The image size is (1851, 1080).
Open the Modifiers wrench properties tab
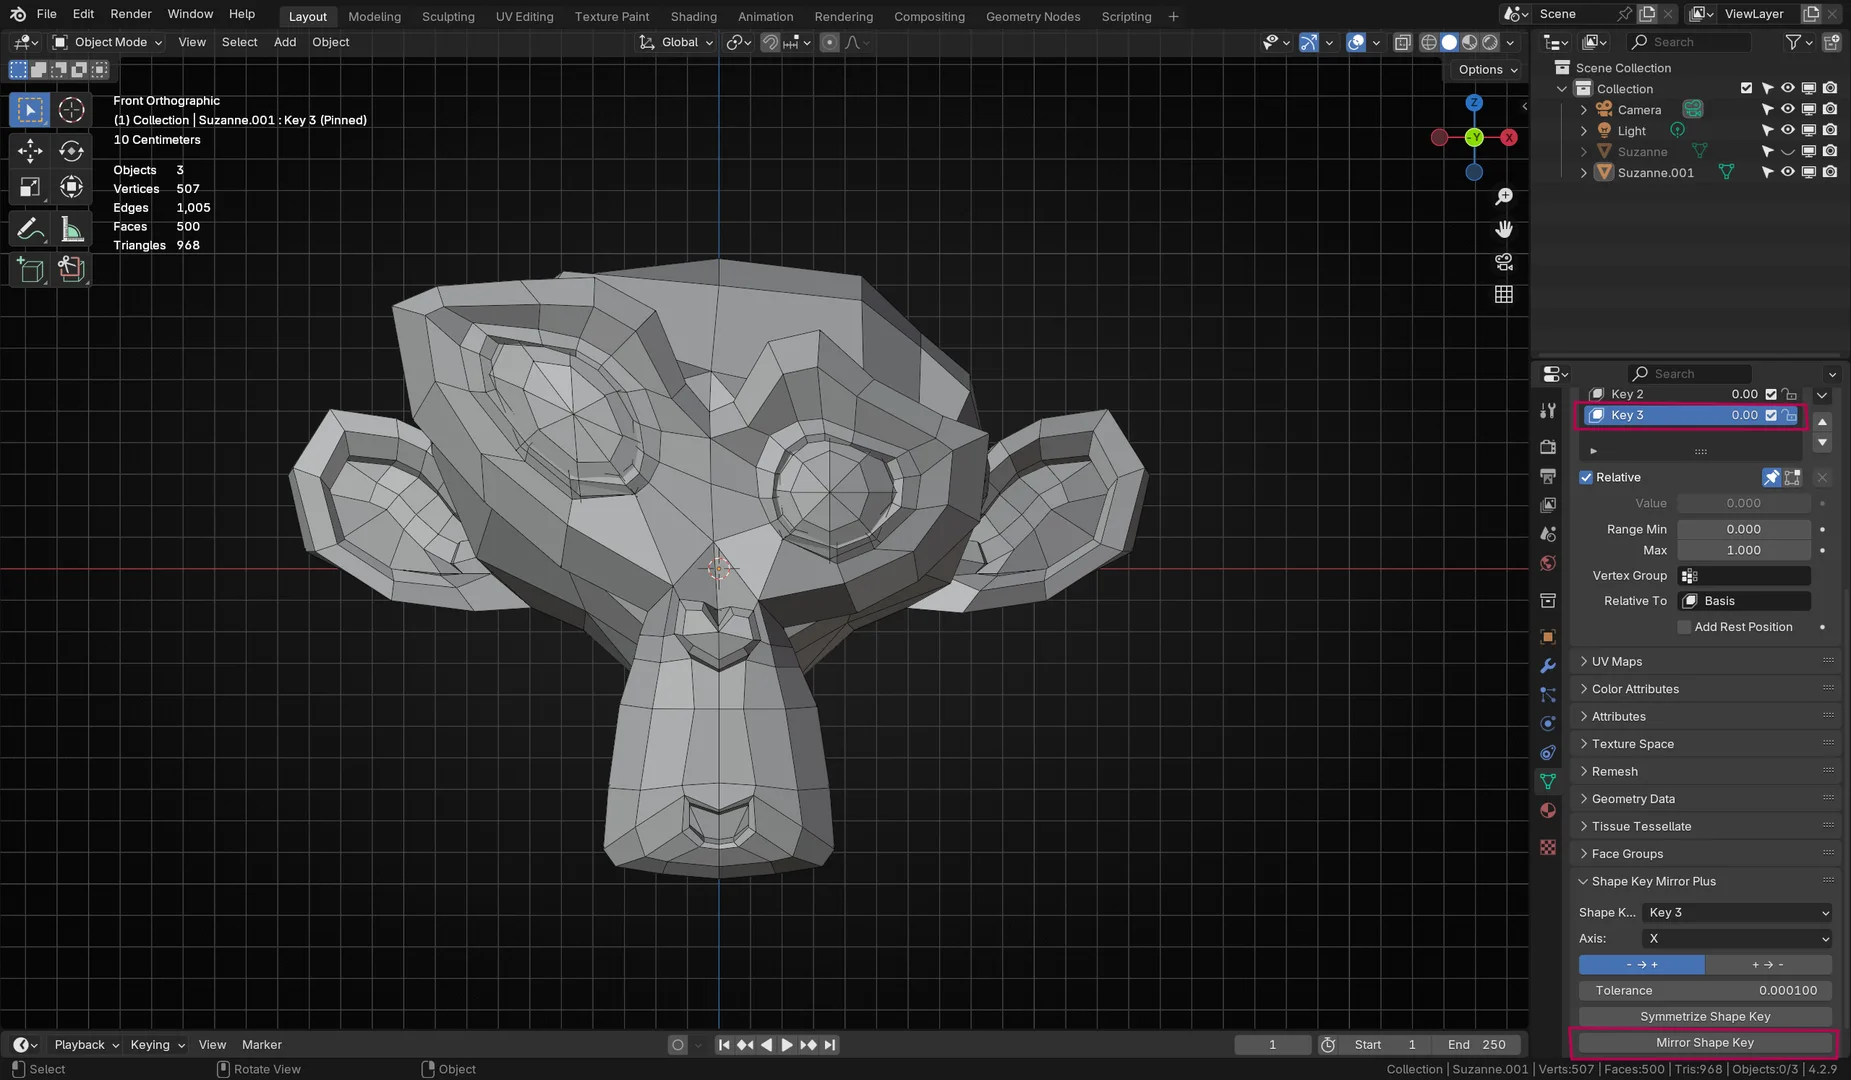click(1548, 666)
